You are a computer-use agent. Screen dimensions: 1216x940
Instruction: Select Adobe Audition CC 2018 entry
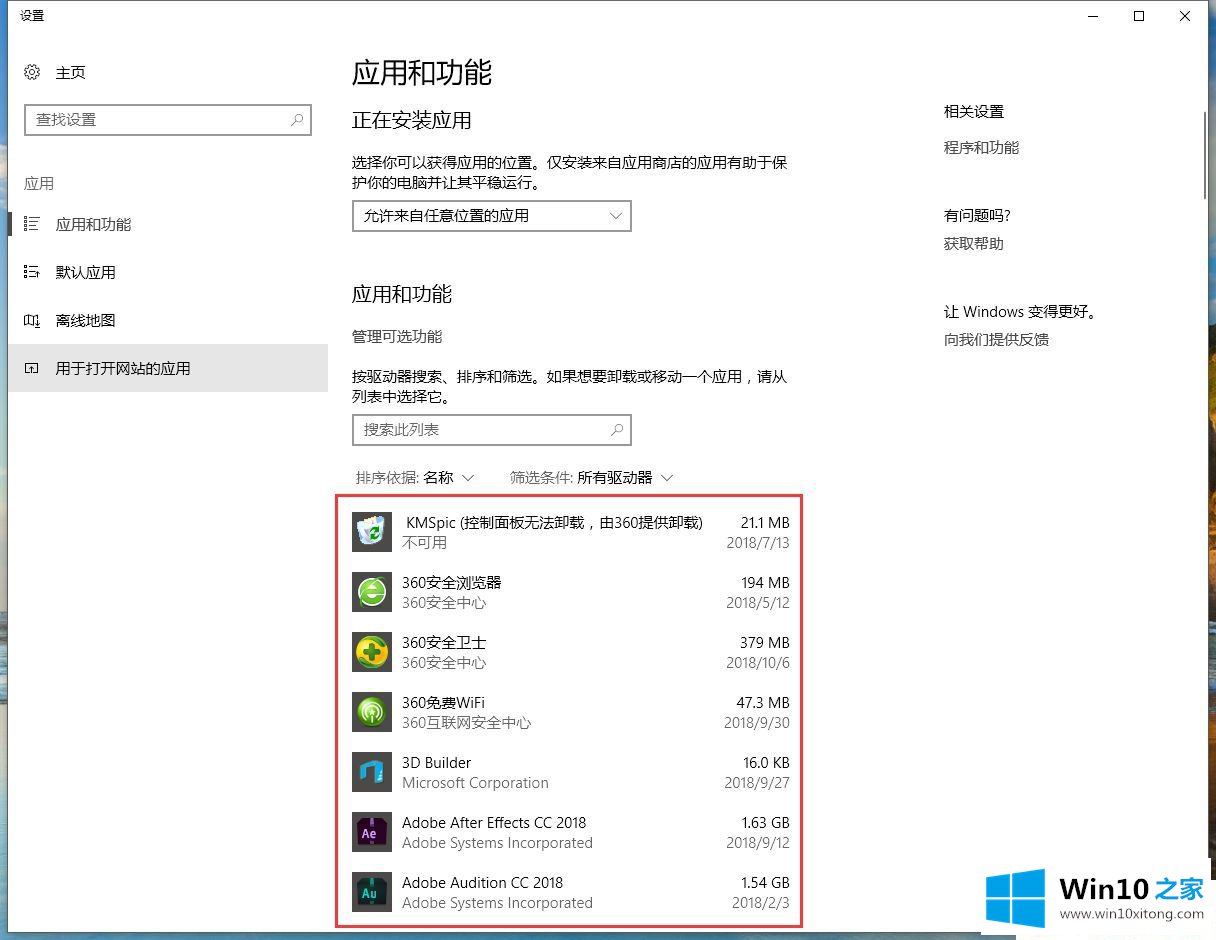(x=570, y=892)
